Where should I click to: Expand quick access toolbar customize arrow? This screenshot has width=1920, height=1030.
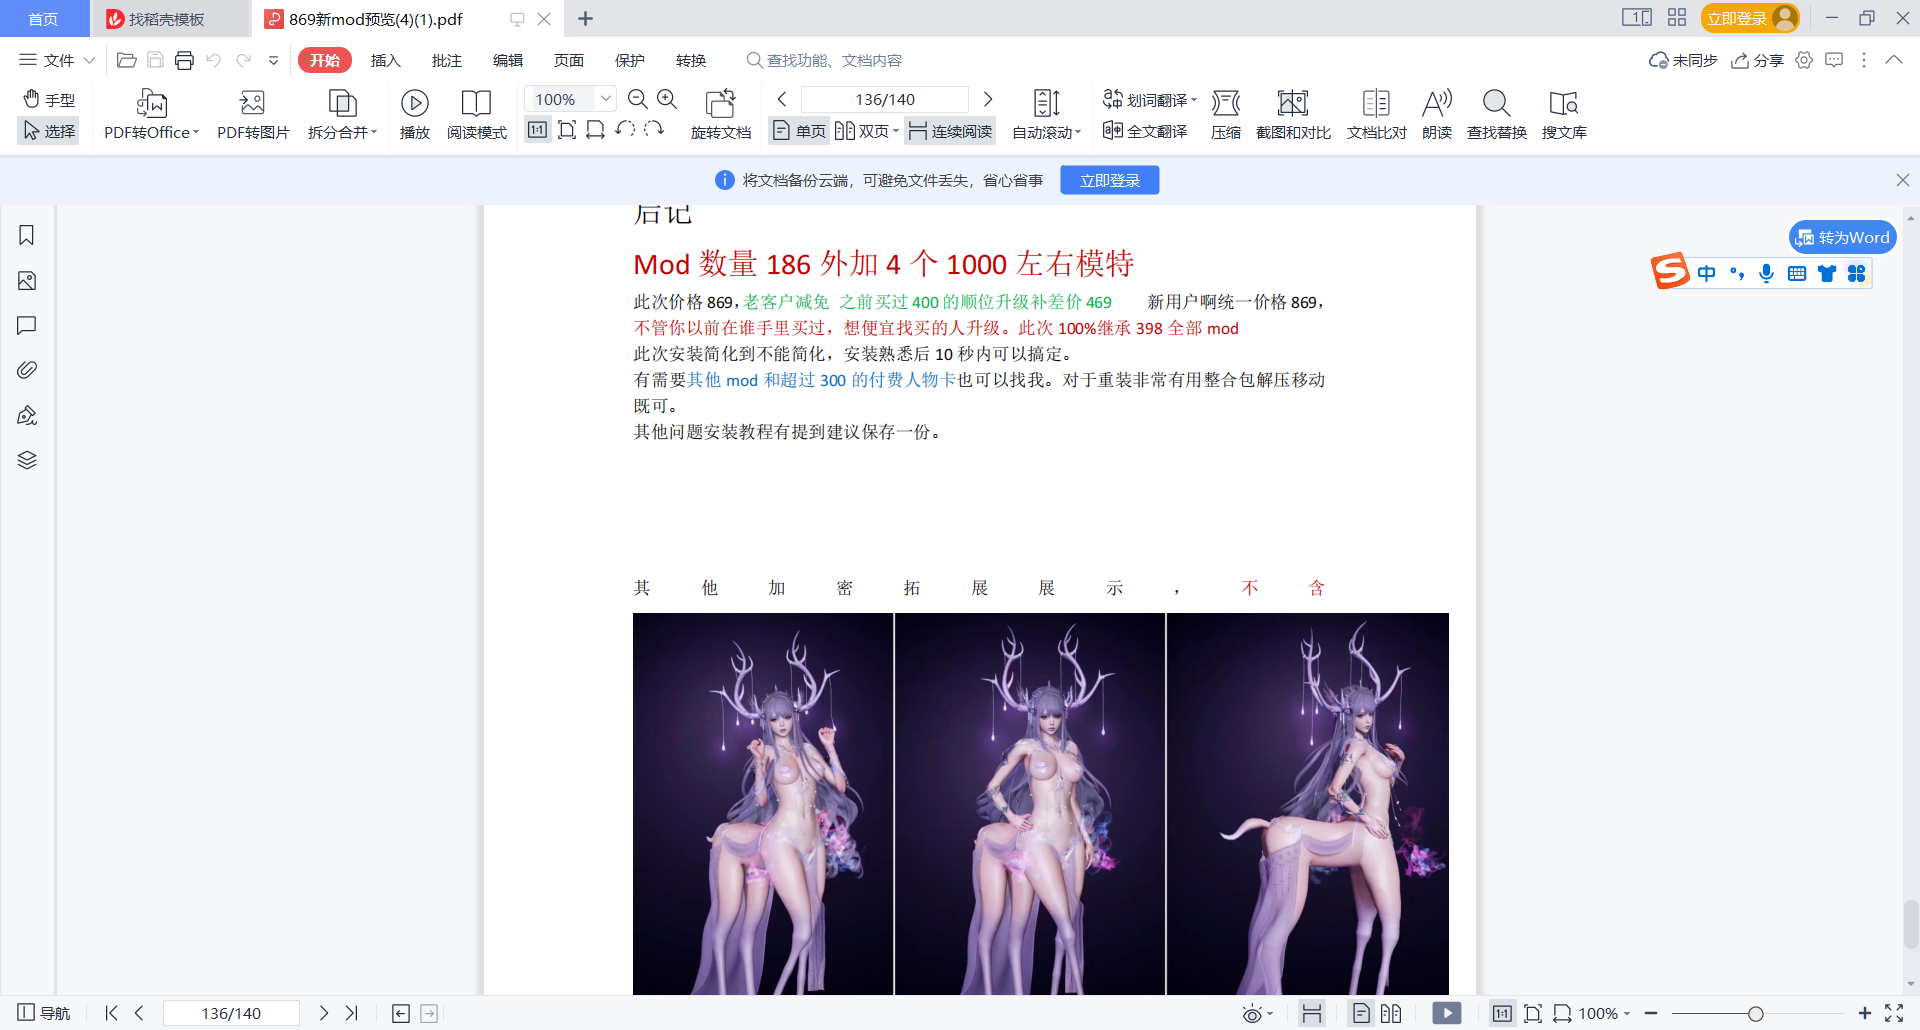pyautogui.click(x=273, y=61)
